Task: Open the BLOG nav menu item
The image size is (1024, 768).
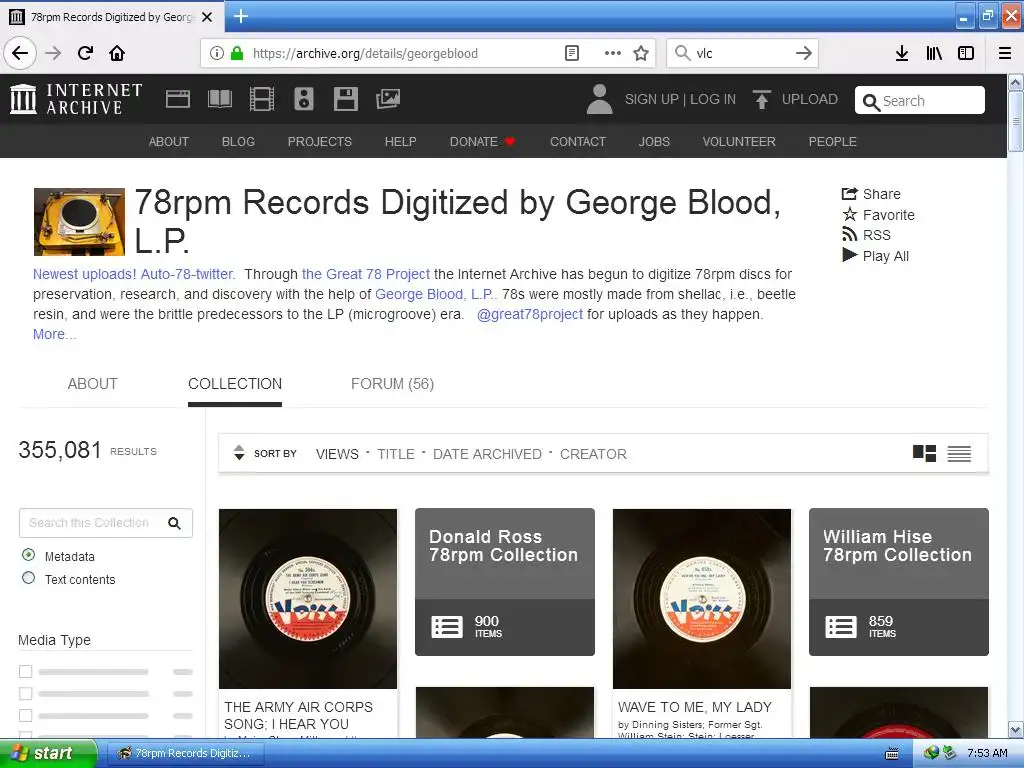Action: tap(238, 142)
